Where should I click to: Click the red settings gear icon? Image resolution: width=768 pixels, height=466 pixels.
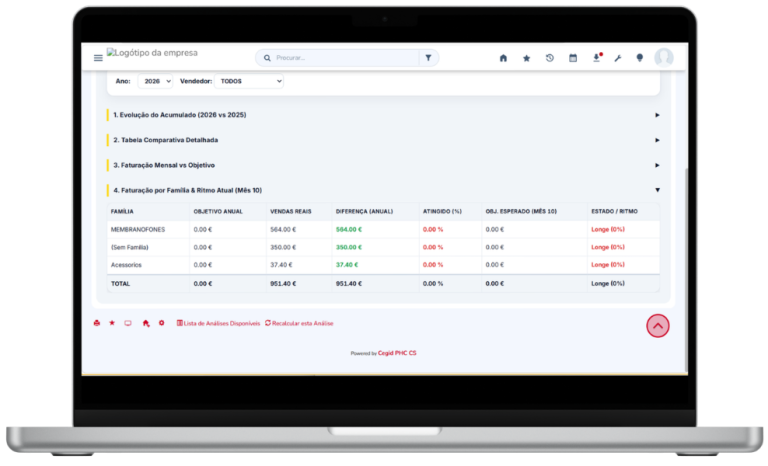(162, 323)
